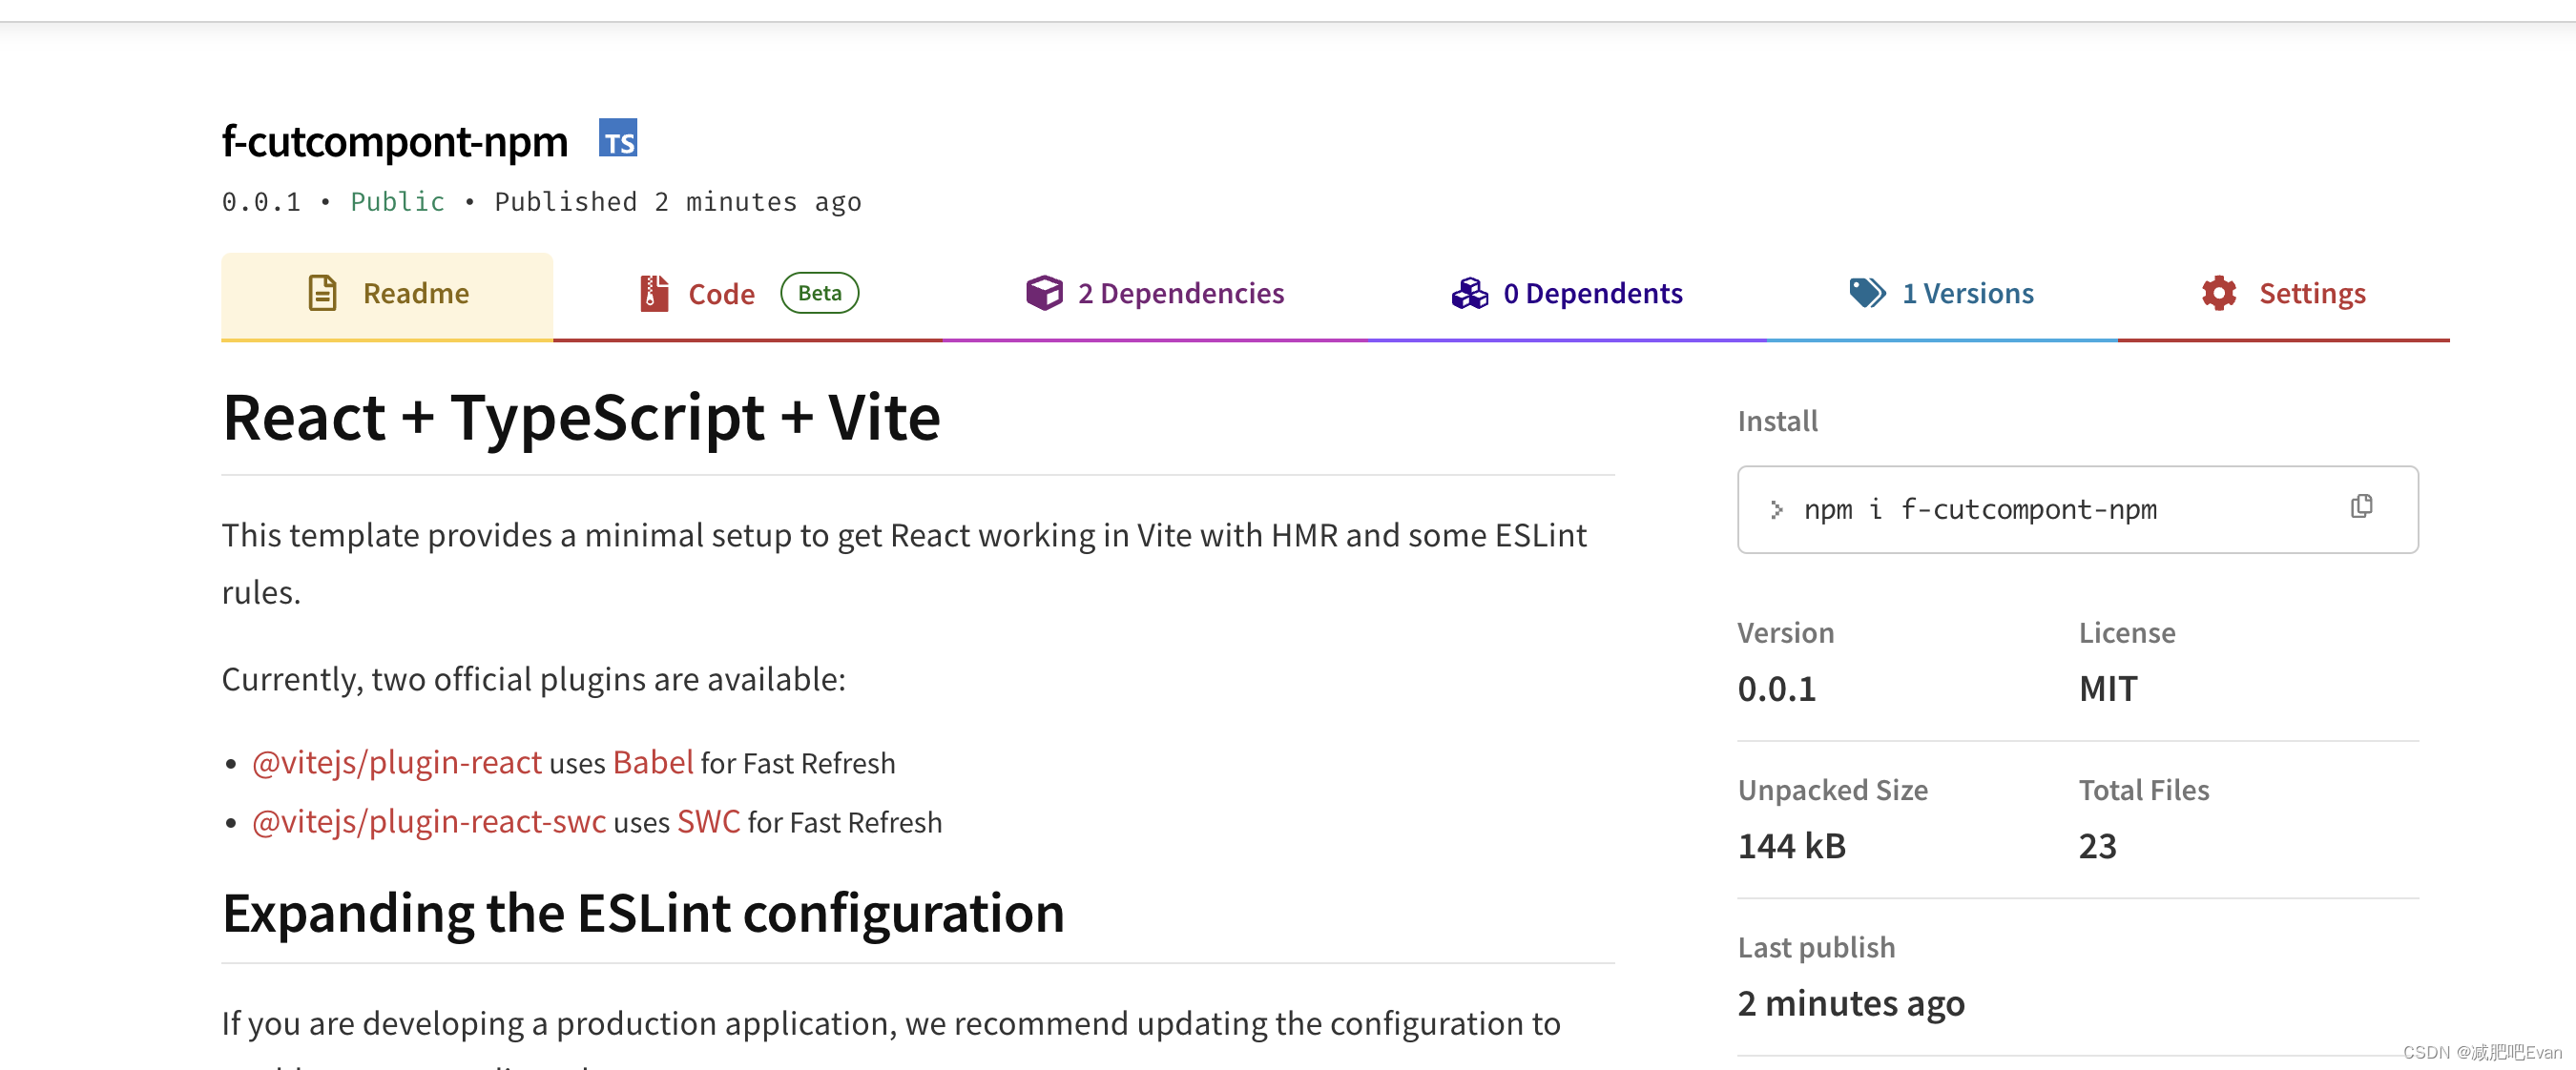Image resolution: width=2576 pixels, height=1070 pixels.
Task: Click the Code zip file icon
Action: [x=654, y=293]
